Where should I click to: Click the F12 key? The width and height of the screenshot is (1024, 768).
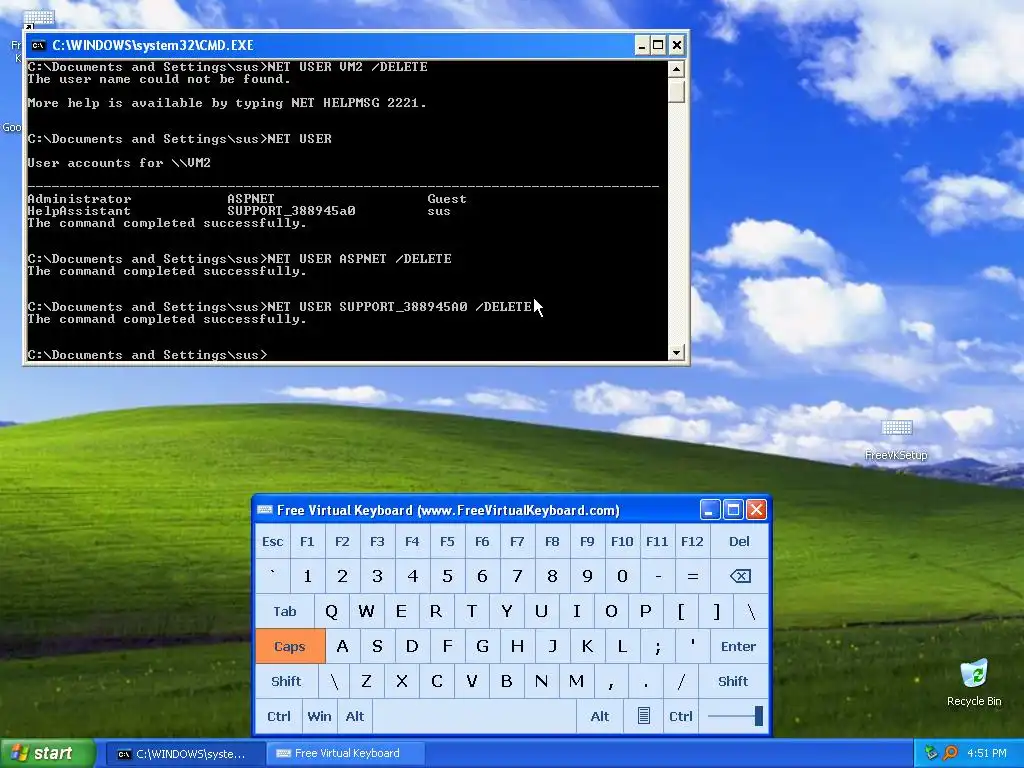tap(692, 541)
